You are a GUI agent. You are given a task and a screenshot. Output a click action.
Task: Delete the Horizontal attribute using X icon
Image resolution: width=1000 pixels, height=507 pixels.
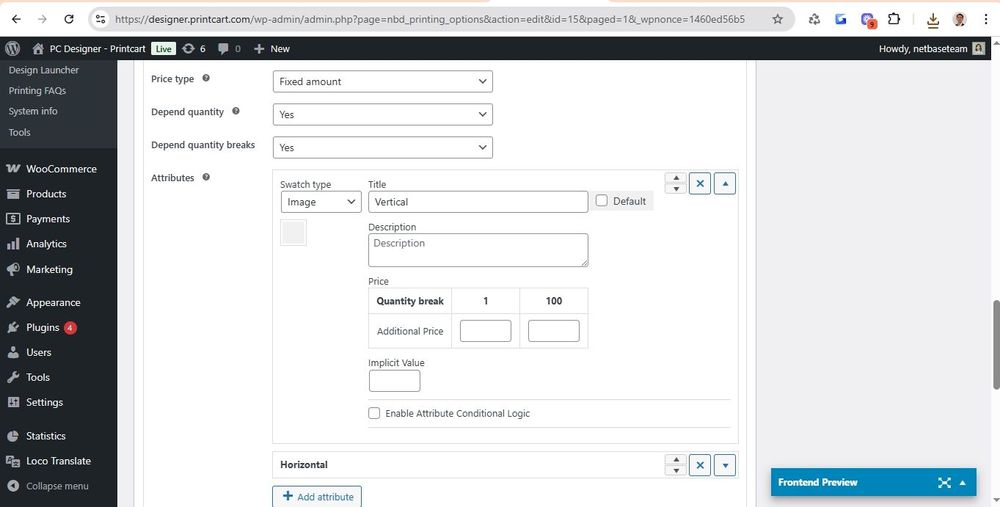click(x=700, y=465)
